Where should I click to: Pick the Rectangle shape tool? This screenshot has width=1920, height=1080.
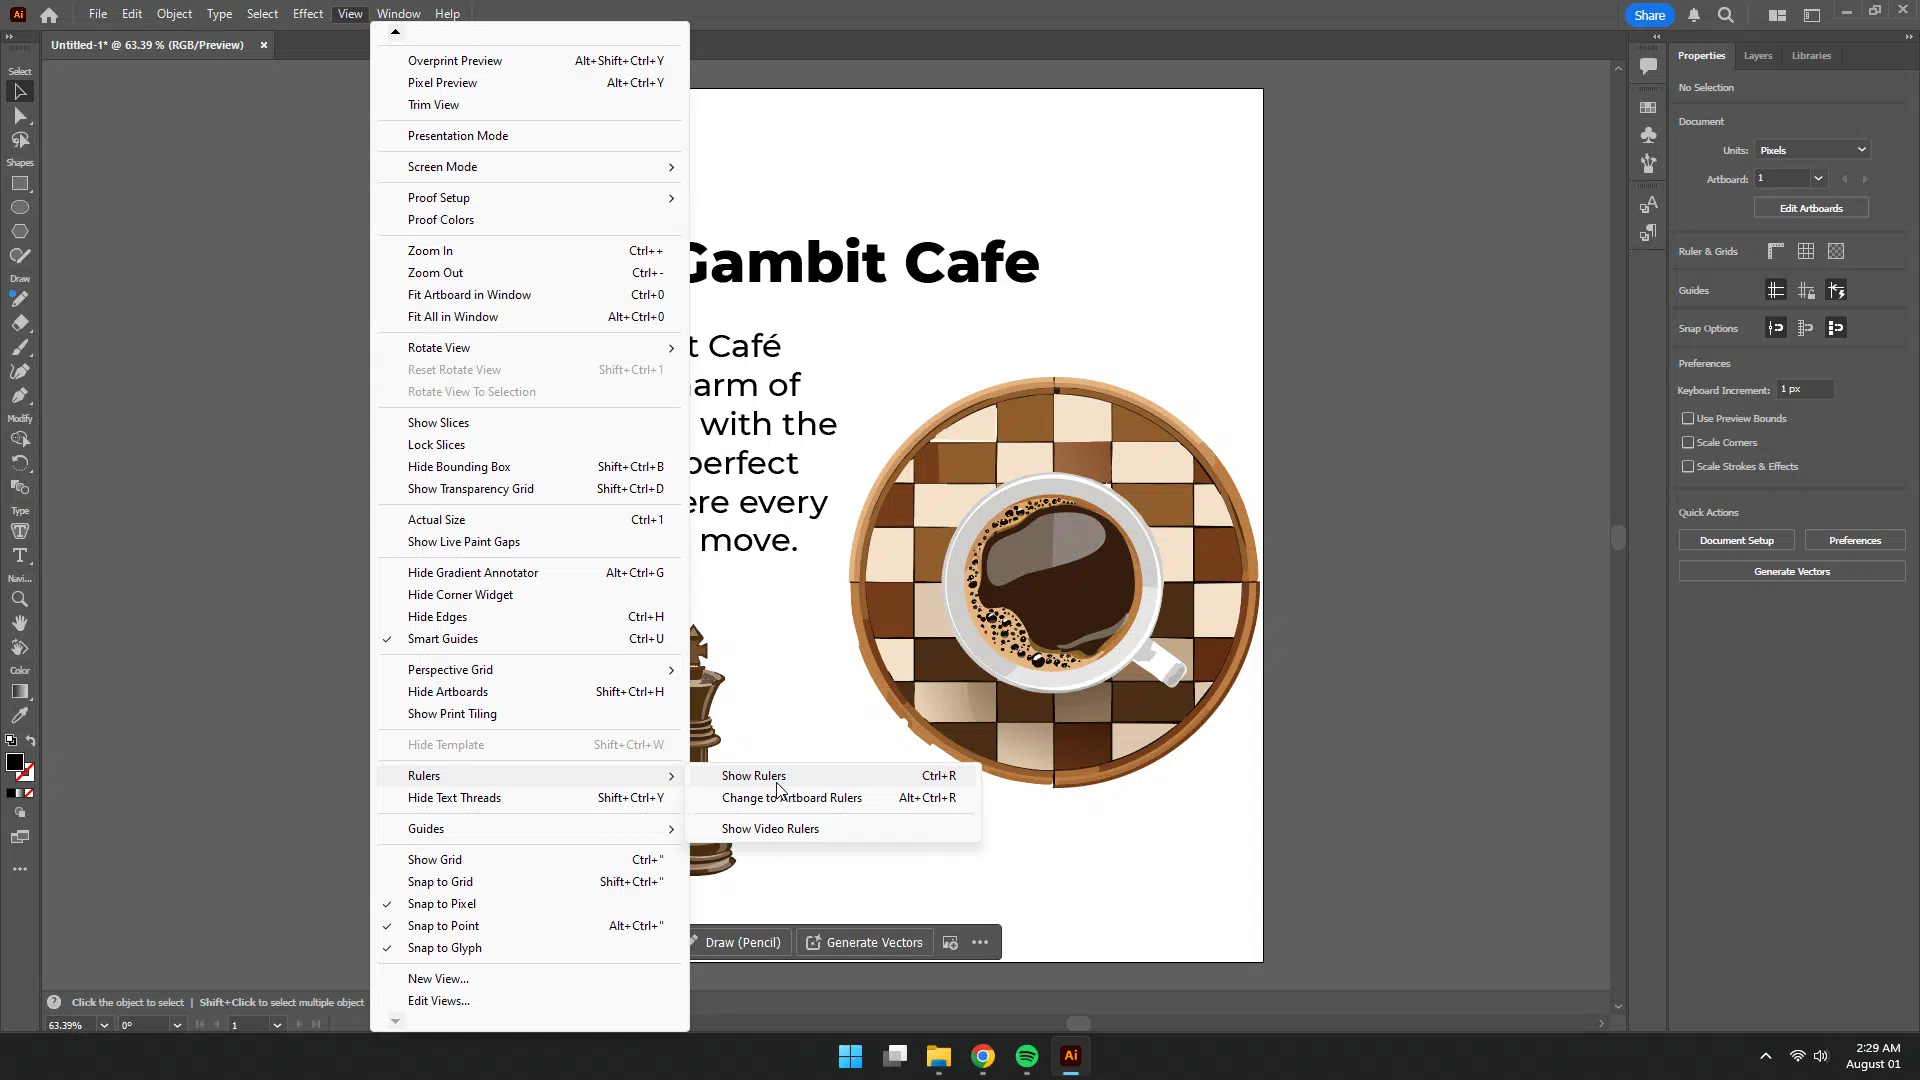20,184
